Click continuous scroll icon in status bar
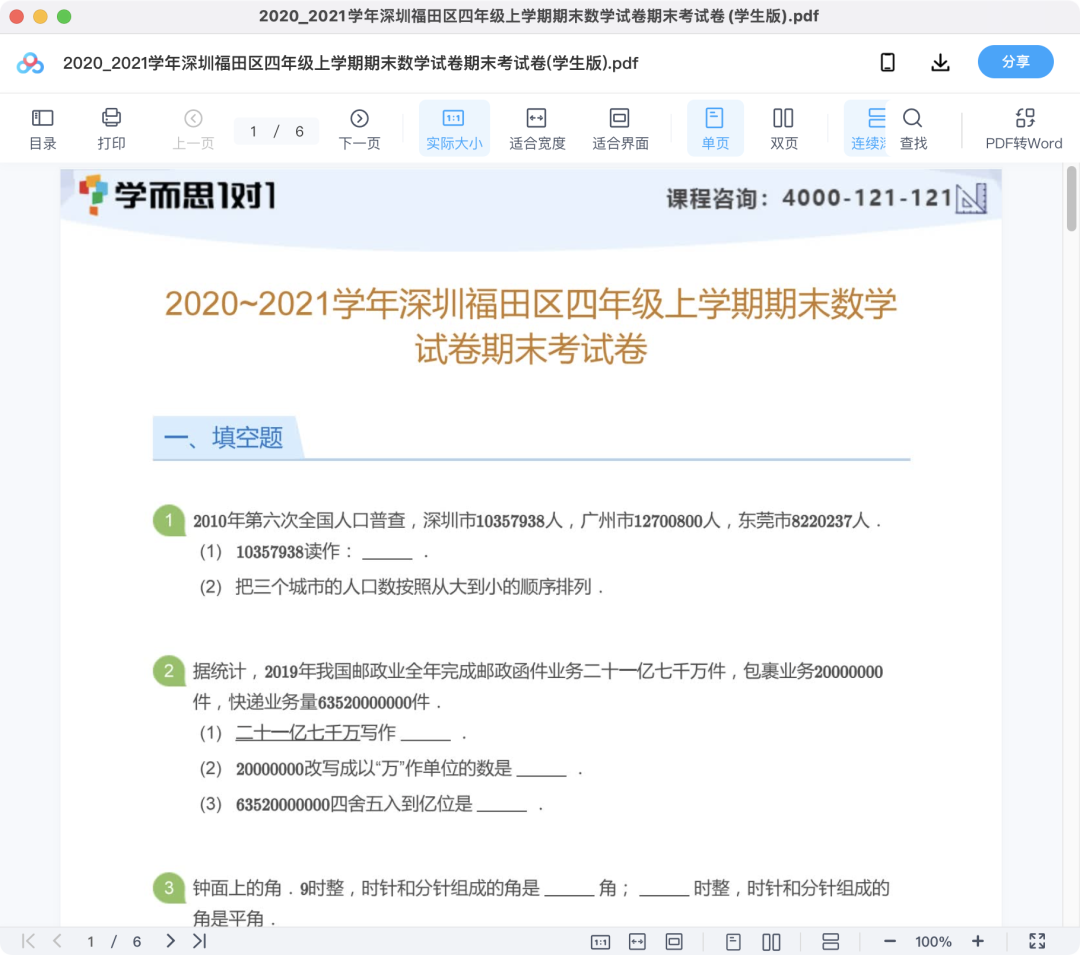The width and height of the screenshot is (1080, 955). [831, 942]
